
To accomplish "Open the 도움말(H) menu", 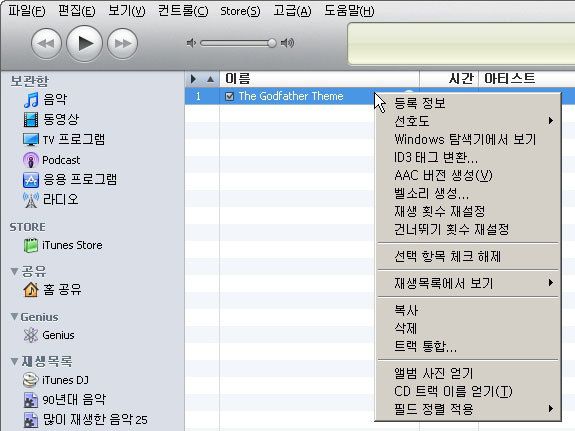I will pyautogui.click(x=349, y=11).
